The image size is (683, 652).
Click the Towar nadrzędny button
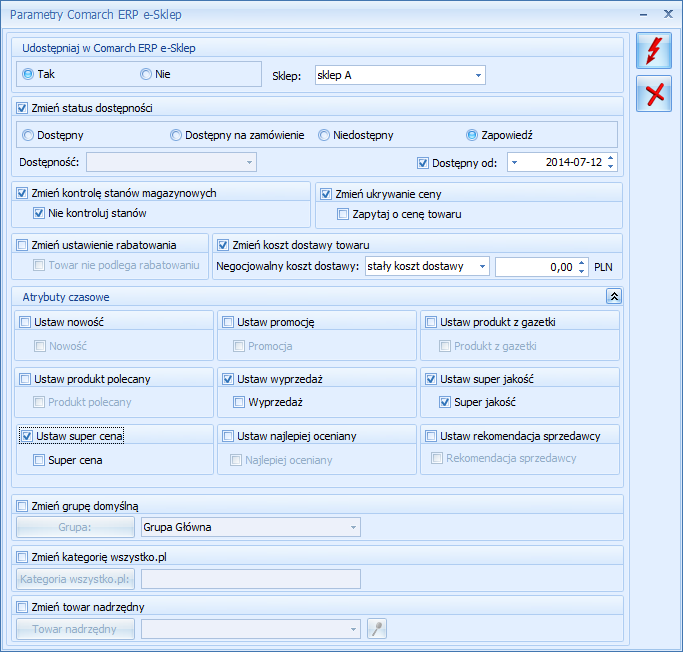[75, 629]
